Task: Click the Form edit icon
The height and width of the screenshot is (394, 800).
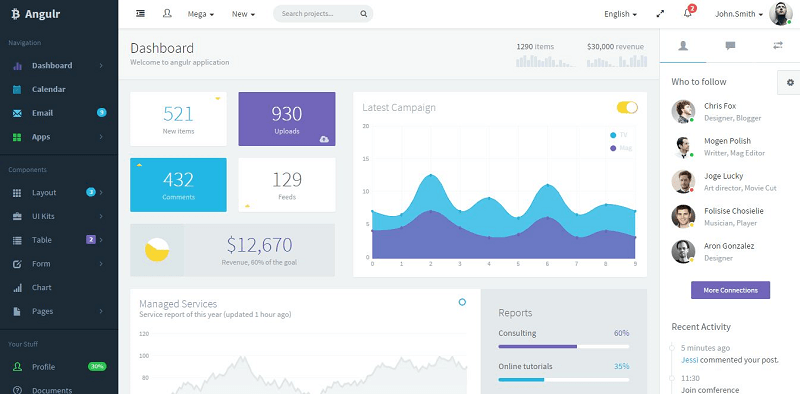Action: [17, 264]
